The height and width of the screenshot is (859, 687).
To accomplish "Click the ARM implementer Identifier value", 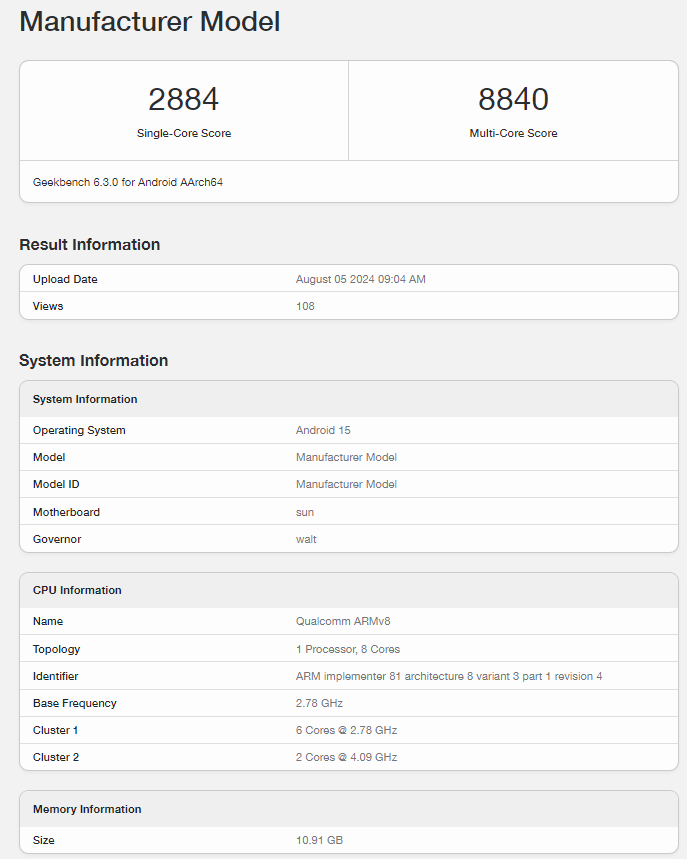I will pos(449,676).
